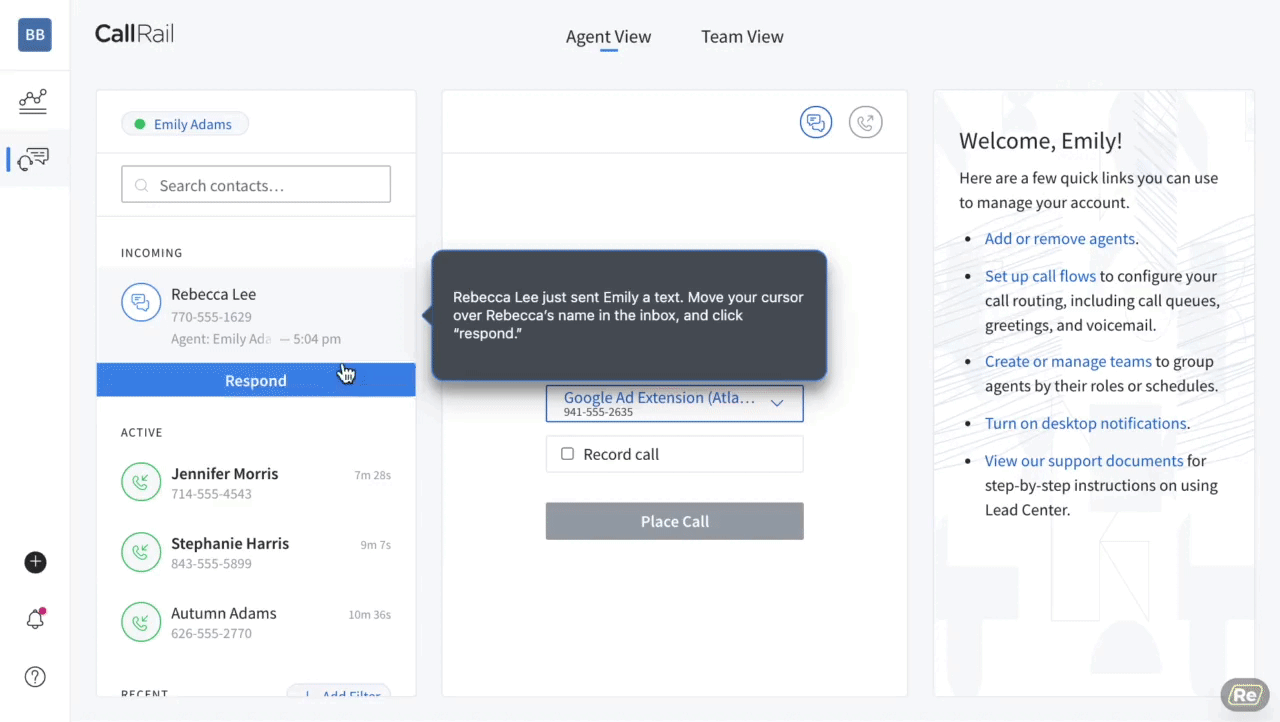The width and height of the screenshot is (1280, 722).
Task: Switch to Team View tab
Action: pyautogui.click(x=742, y=37)
